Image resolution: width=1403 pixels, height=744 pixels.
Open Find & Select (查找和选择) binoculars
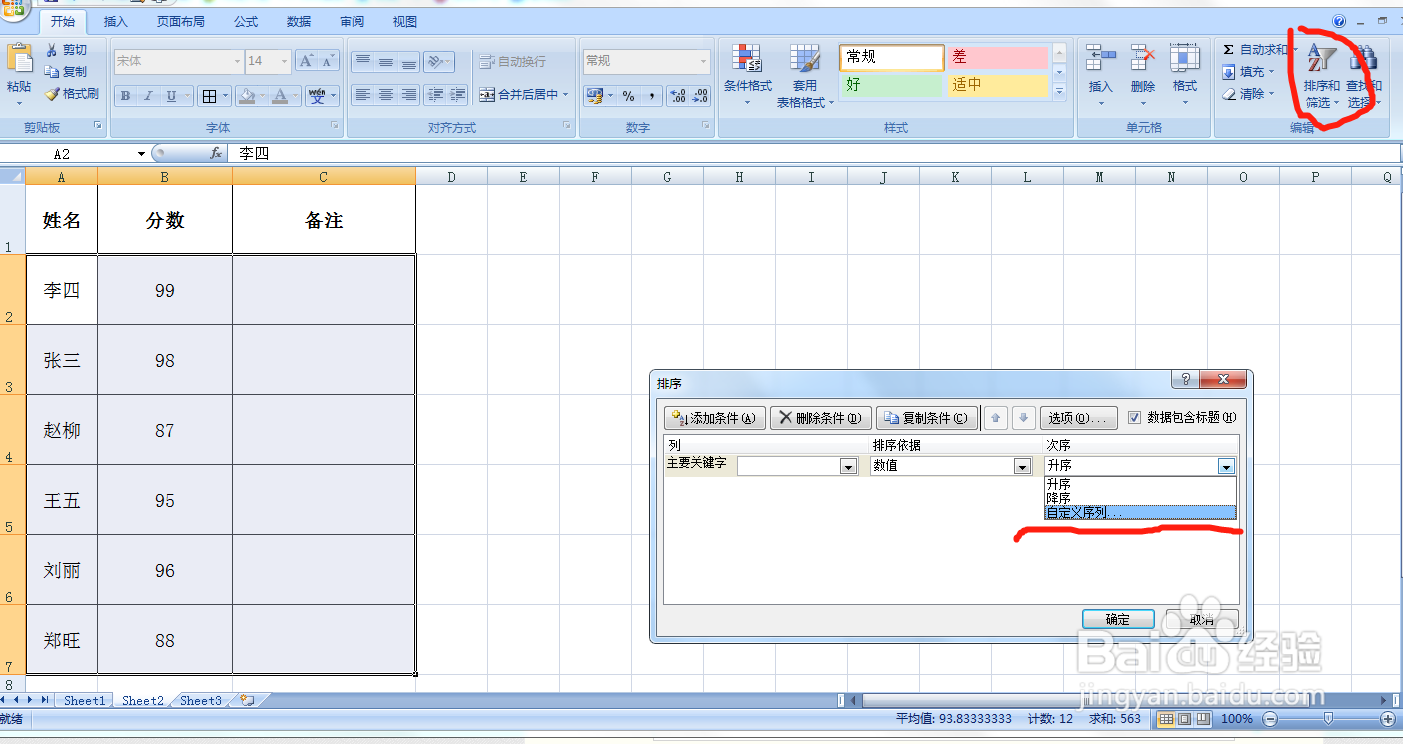pos(1363,75)
